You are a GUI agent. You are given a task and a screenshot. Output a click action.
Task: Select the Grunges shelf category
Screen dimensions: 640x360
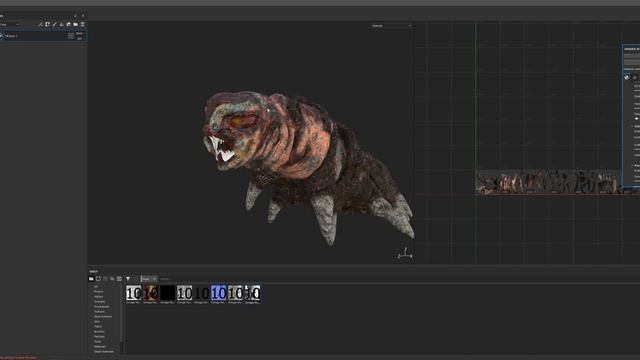click(x=100, y=302)
